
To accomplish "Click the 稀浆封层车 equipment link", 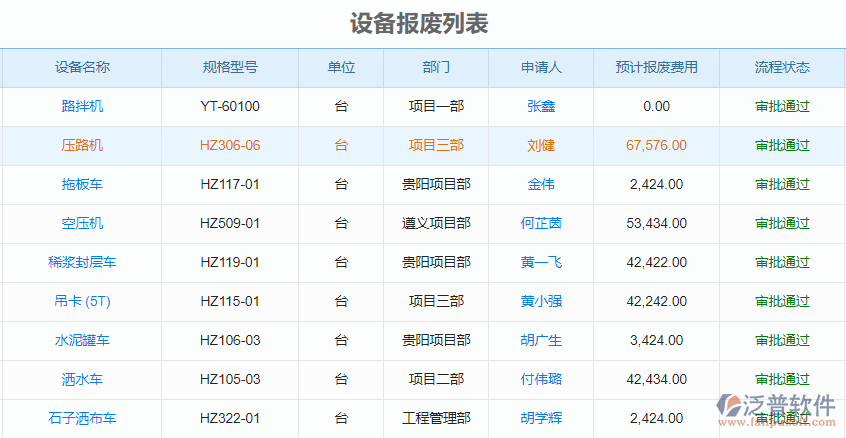I will point(82,262).
